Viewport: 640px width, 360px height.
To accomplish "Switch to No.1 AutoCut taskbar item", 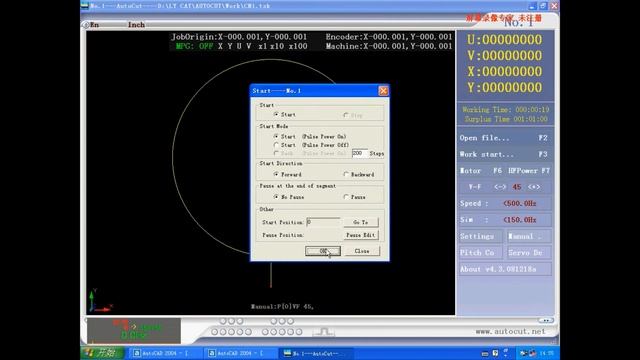I will (x=316, y=353).
